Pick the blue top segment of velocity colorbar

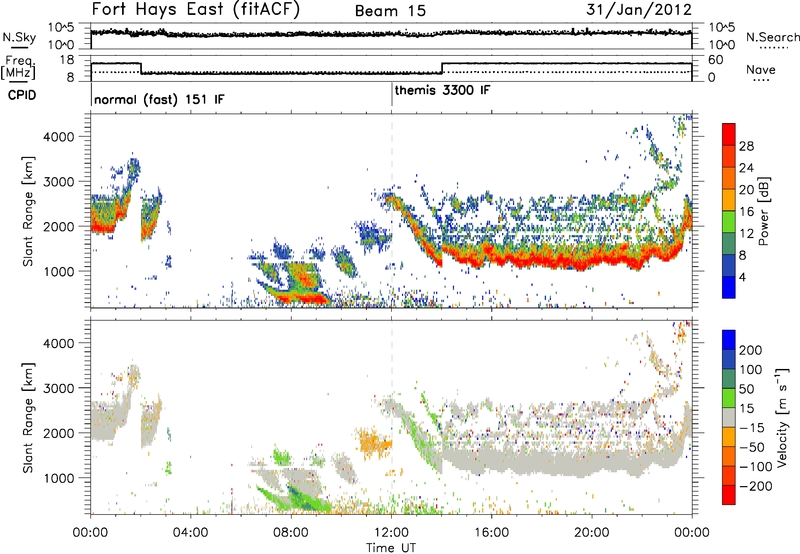[x=729, y=340]
